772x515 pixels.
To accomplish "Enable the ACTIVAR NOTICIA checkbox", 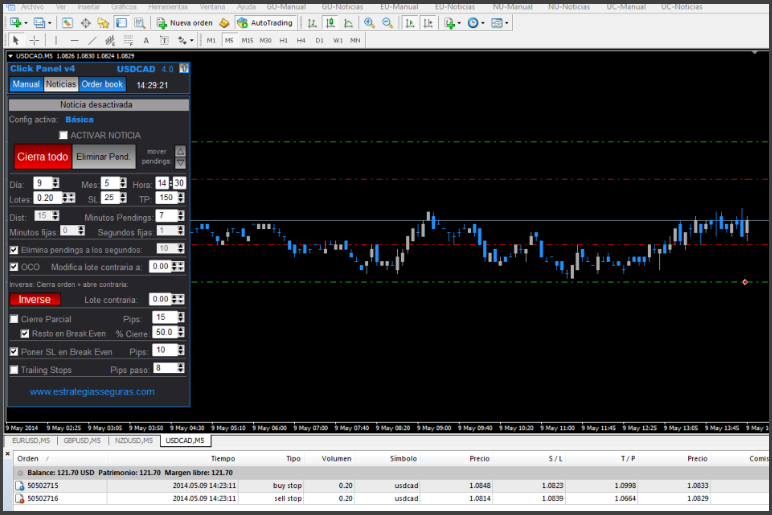I will click(x=64, y=135).
